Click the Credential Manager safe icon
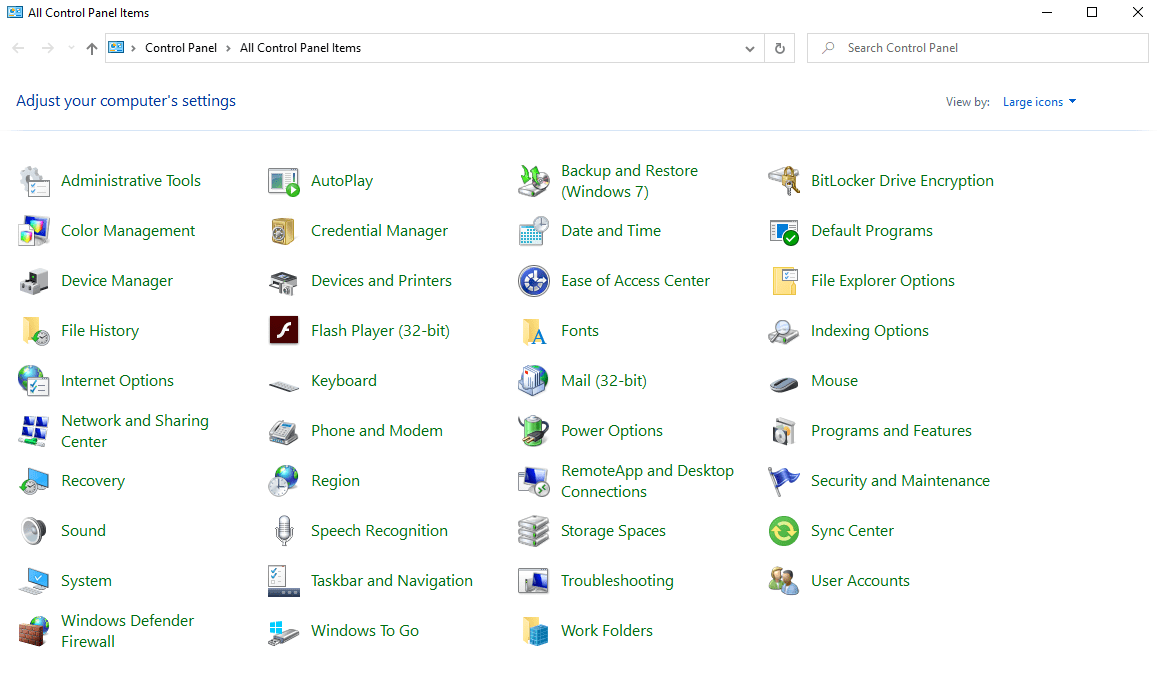 point(283,231)
